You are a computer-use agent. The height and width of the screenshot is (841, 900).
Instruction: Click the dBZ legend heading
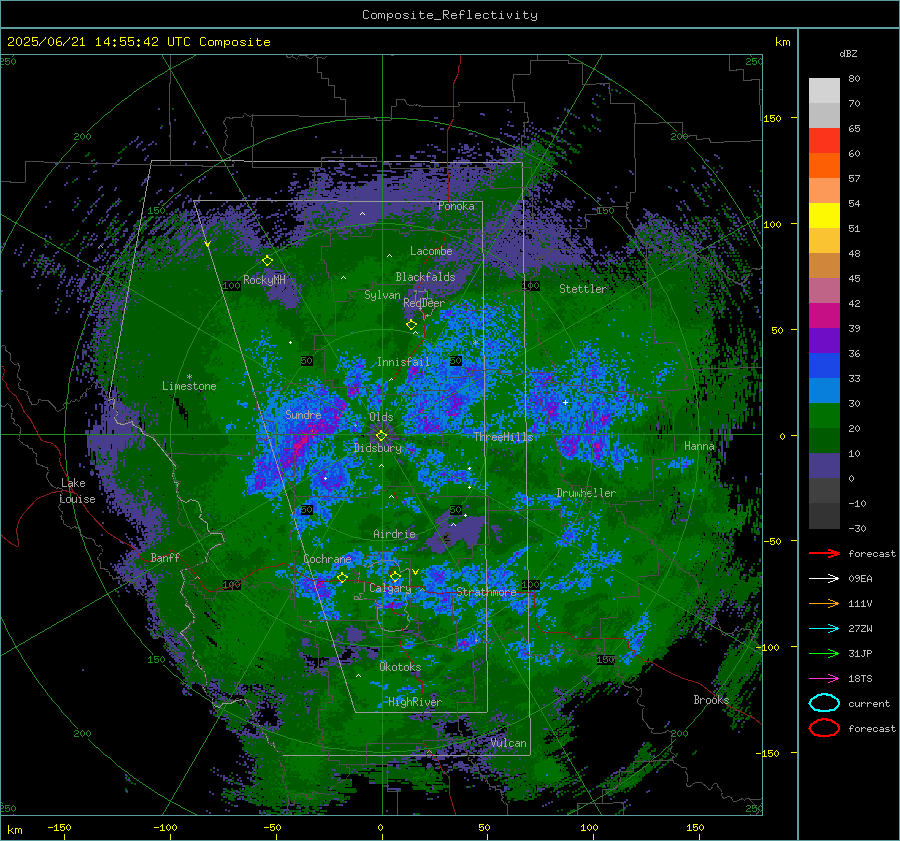pos(848,53)
